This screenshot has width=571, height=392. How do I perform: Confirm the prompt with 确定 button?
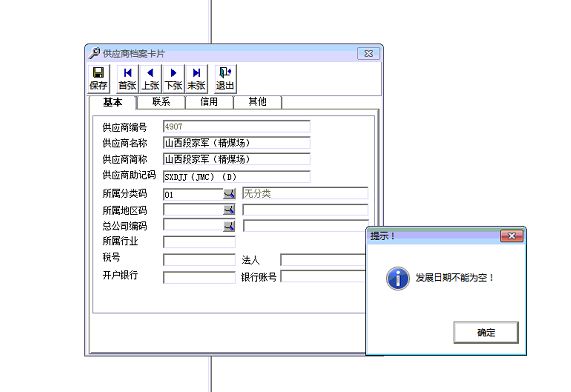tap(486, 332)
